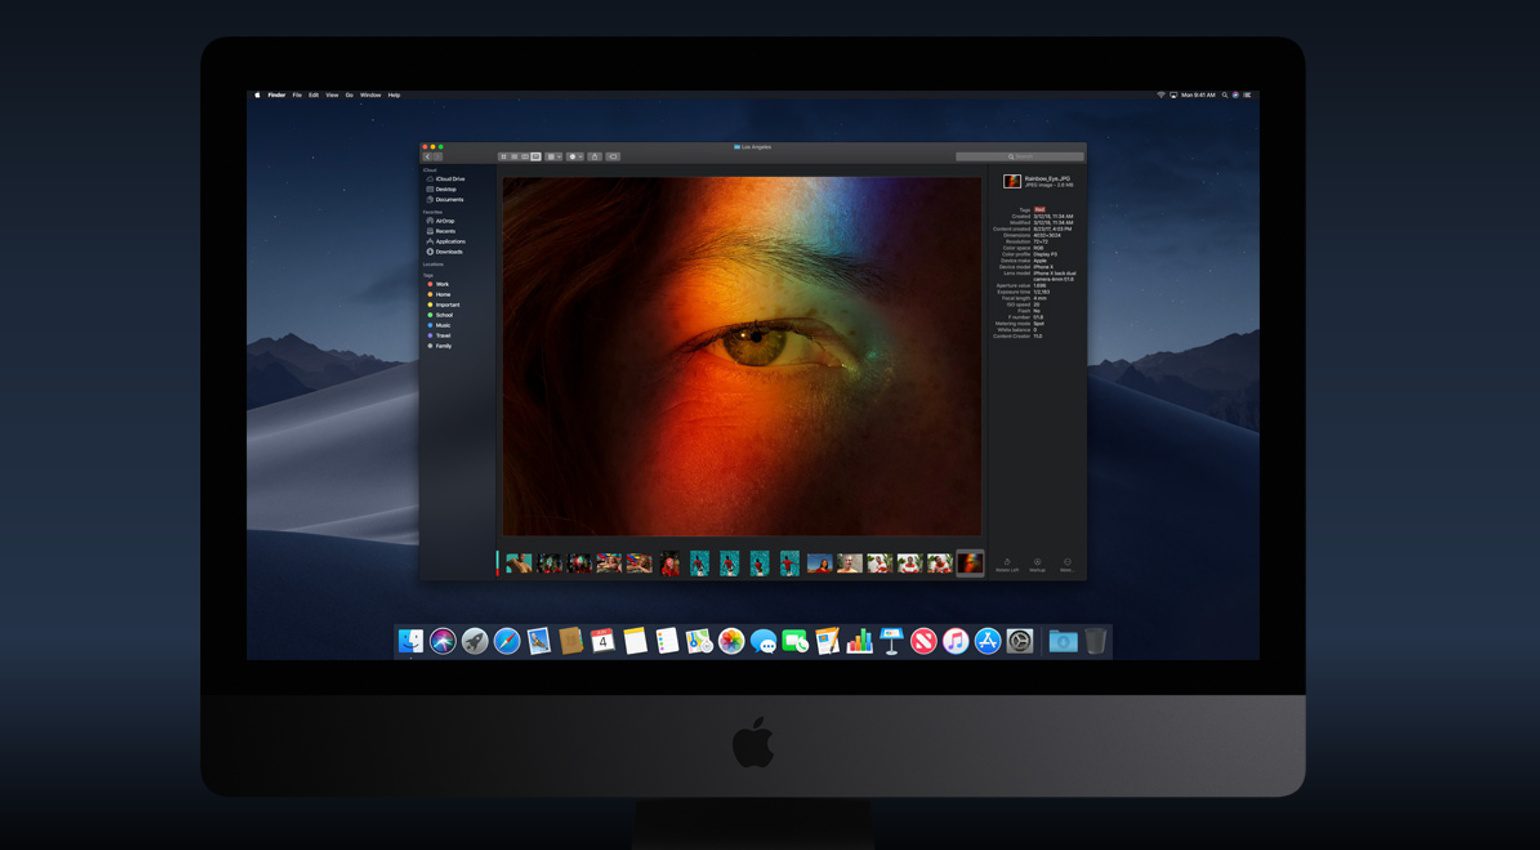Switch to list view

pos(514,157)
